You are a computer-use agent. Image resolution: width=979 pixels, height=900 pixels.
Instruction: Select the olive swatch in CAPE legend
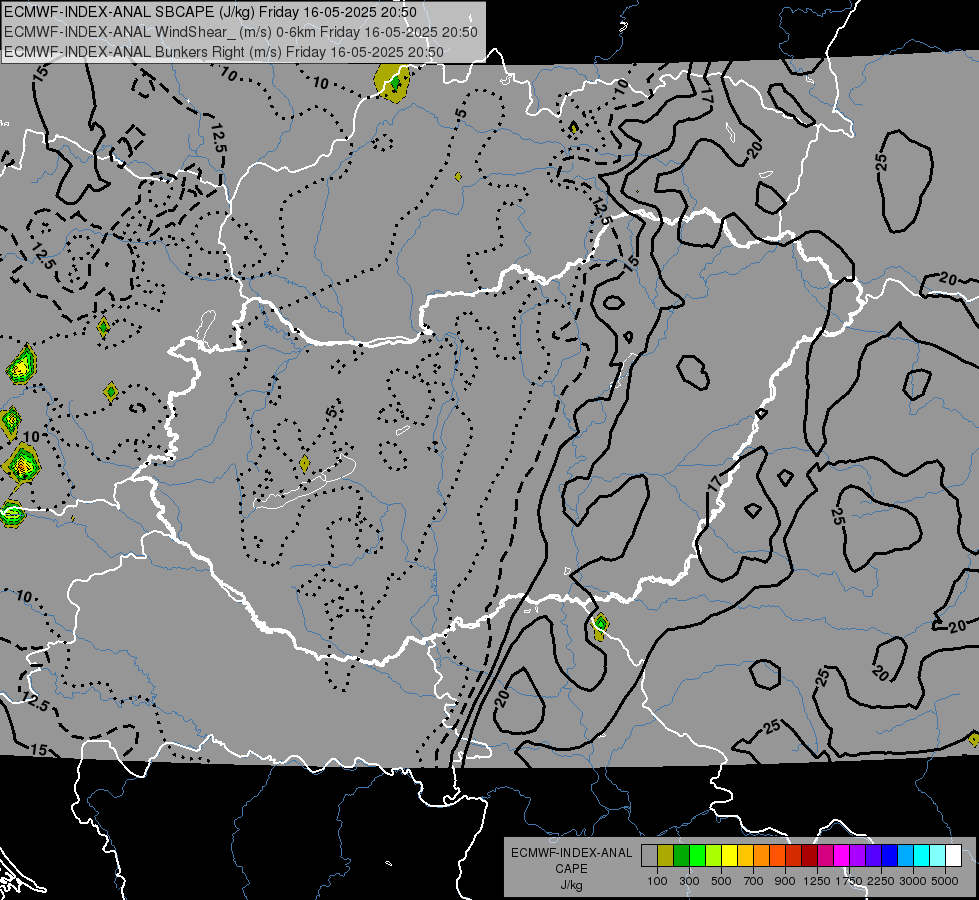[x=666, y=856]
